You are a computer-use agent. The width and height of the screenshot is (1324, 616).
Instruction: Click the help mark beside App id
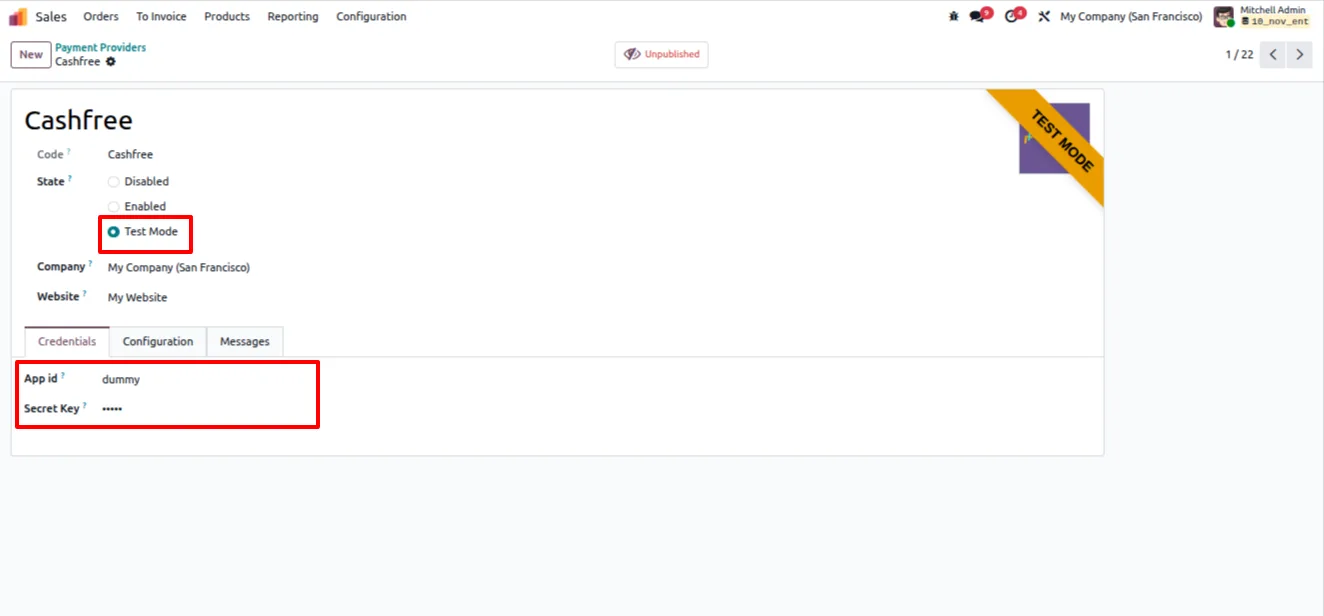63,375
